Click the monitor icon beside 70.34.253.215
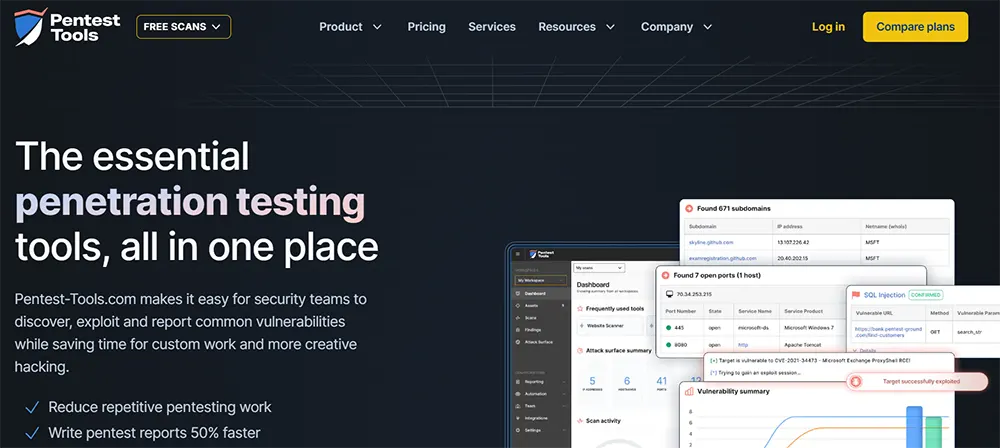This screenshot has height=448, width=1000. coord(670,294)
